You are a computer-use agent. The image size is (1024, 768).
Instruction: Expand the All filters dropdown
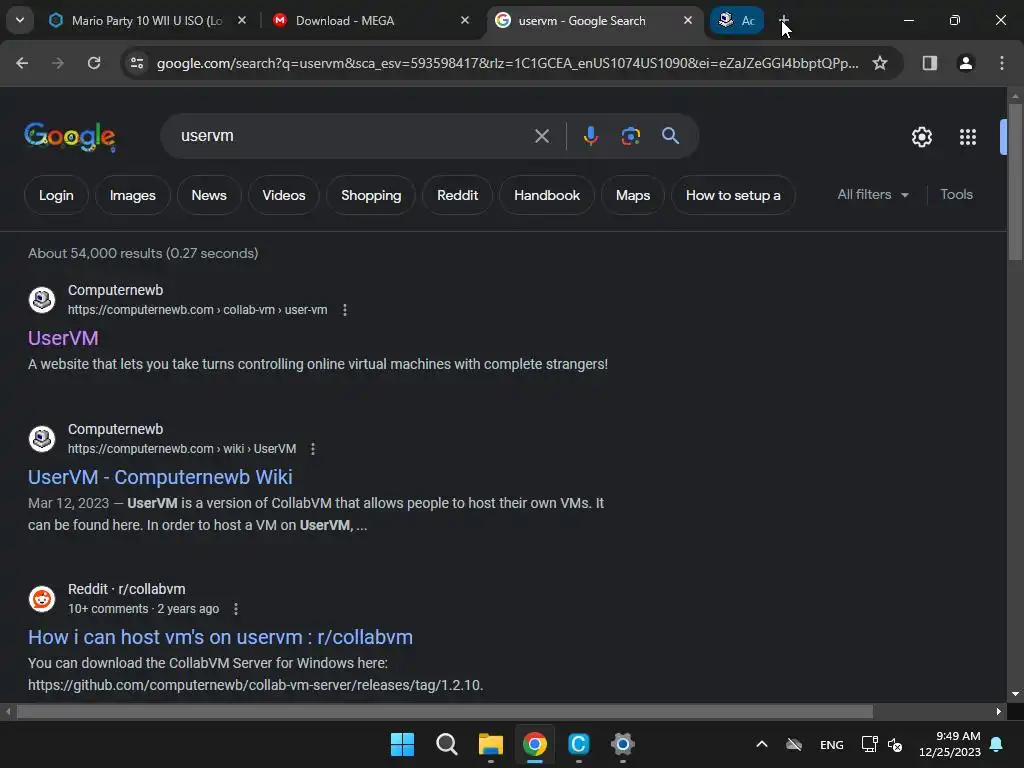(872, 195)
